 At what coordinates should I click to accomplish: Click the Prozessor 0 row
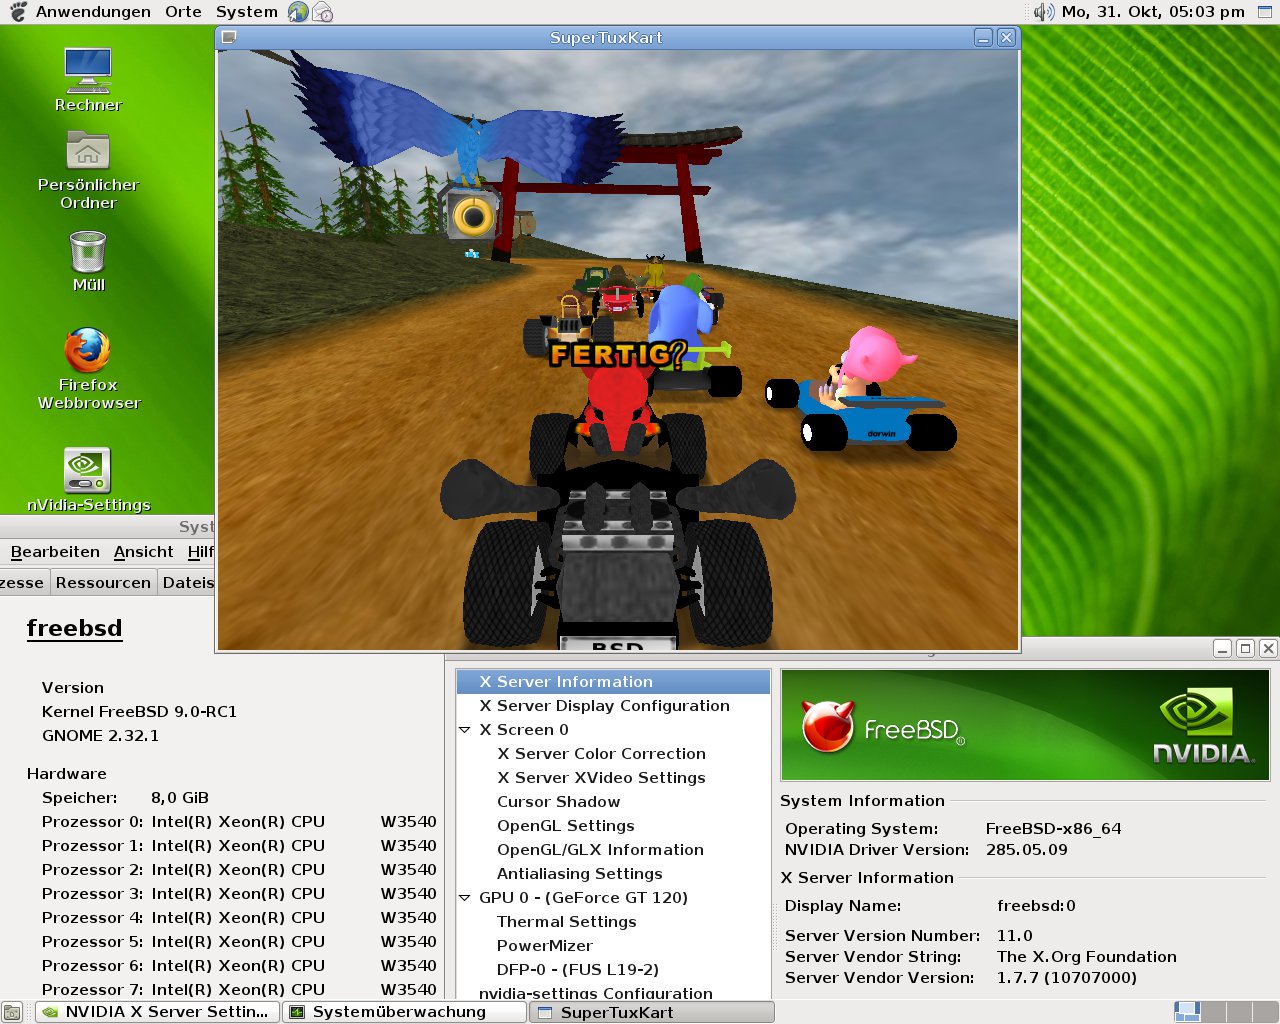(239, 822)
